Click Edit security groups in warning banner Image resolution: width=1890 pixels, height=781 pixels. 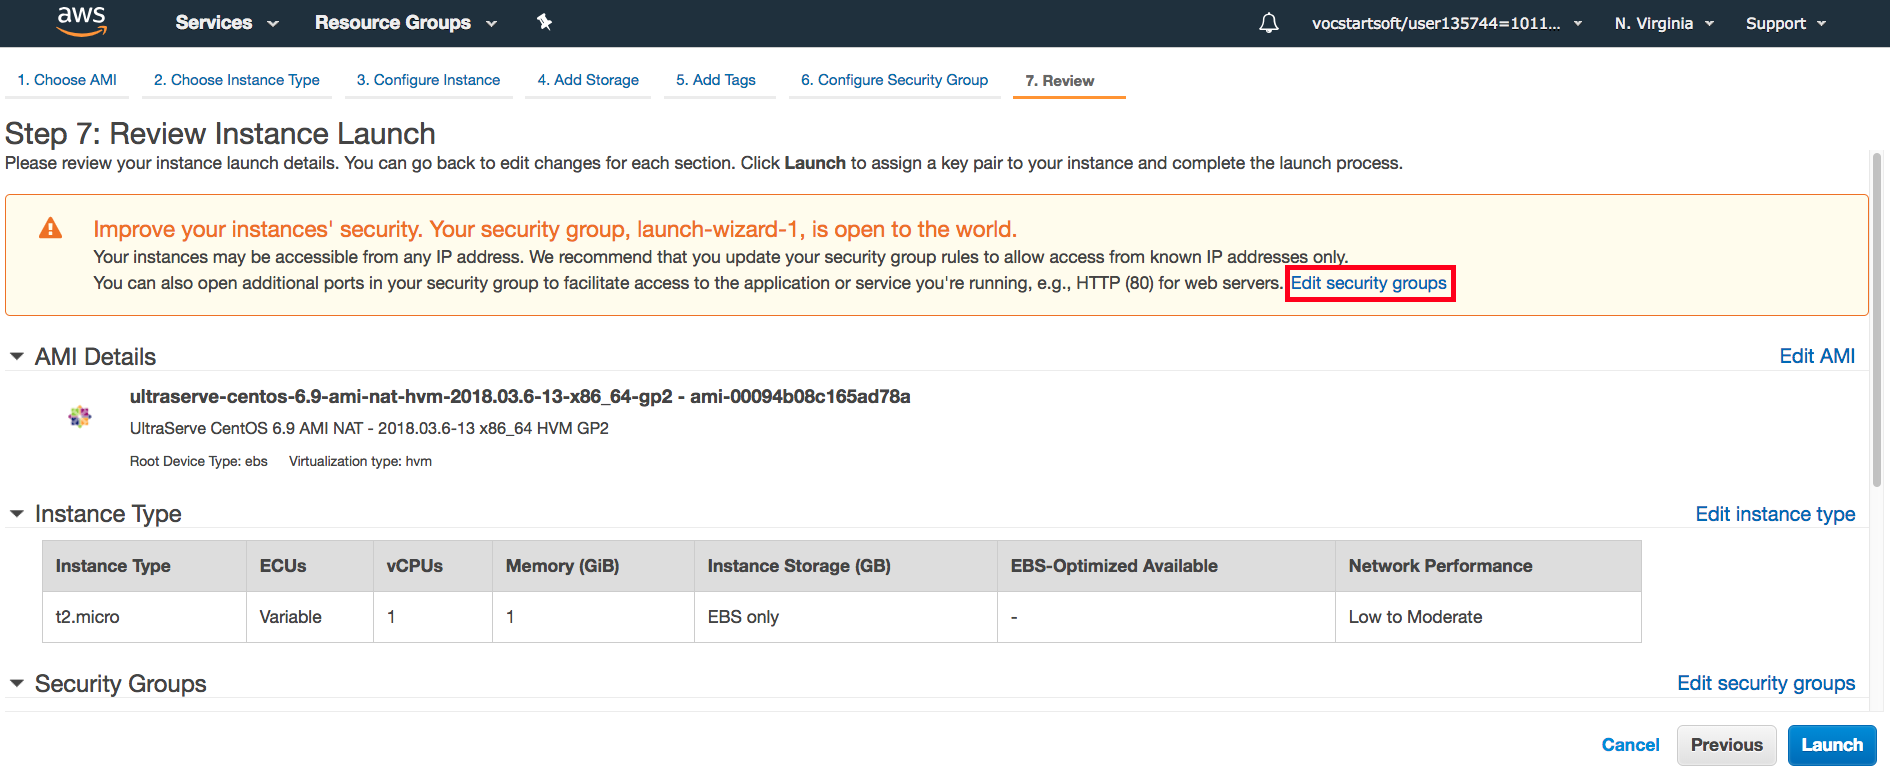coord(1368,283)
